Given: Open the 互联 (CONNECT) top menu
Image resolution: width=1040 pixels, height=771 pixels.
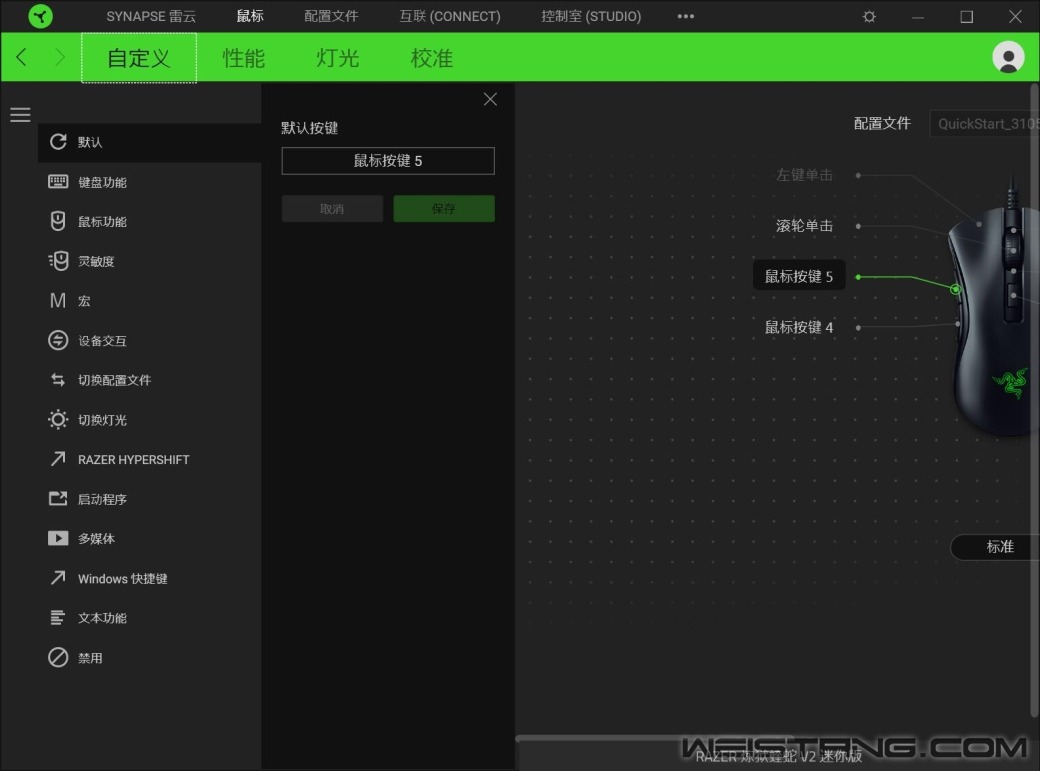Looking at the screenshot, I should [x=450, y=16].
